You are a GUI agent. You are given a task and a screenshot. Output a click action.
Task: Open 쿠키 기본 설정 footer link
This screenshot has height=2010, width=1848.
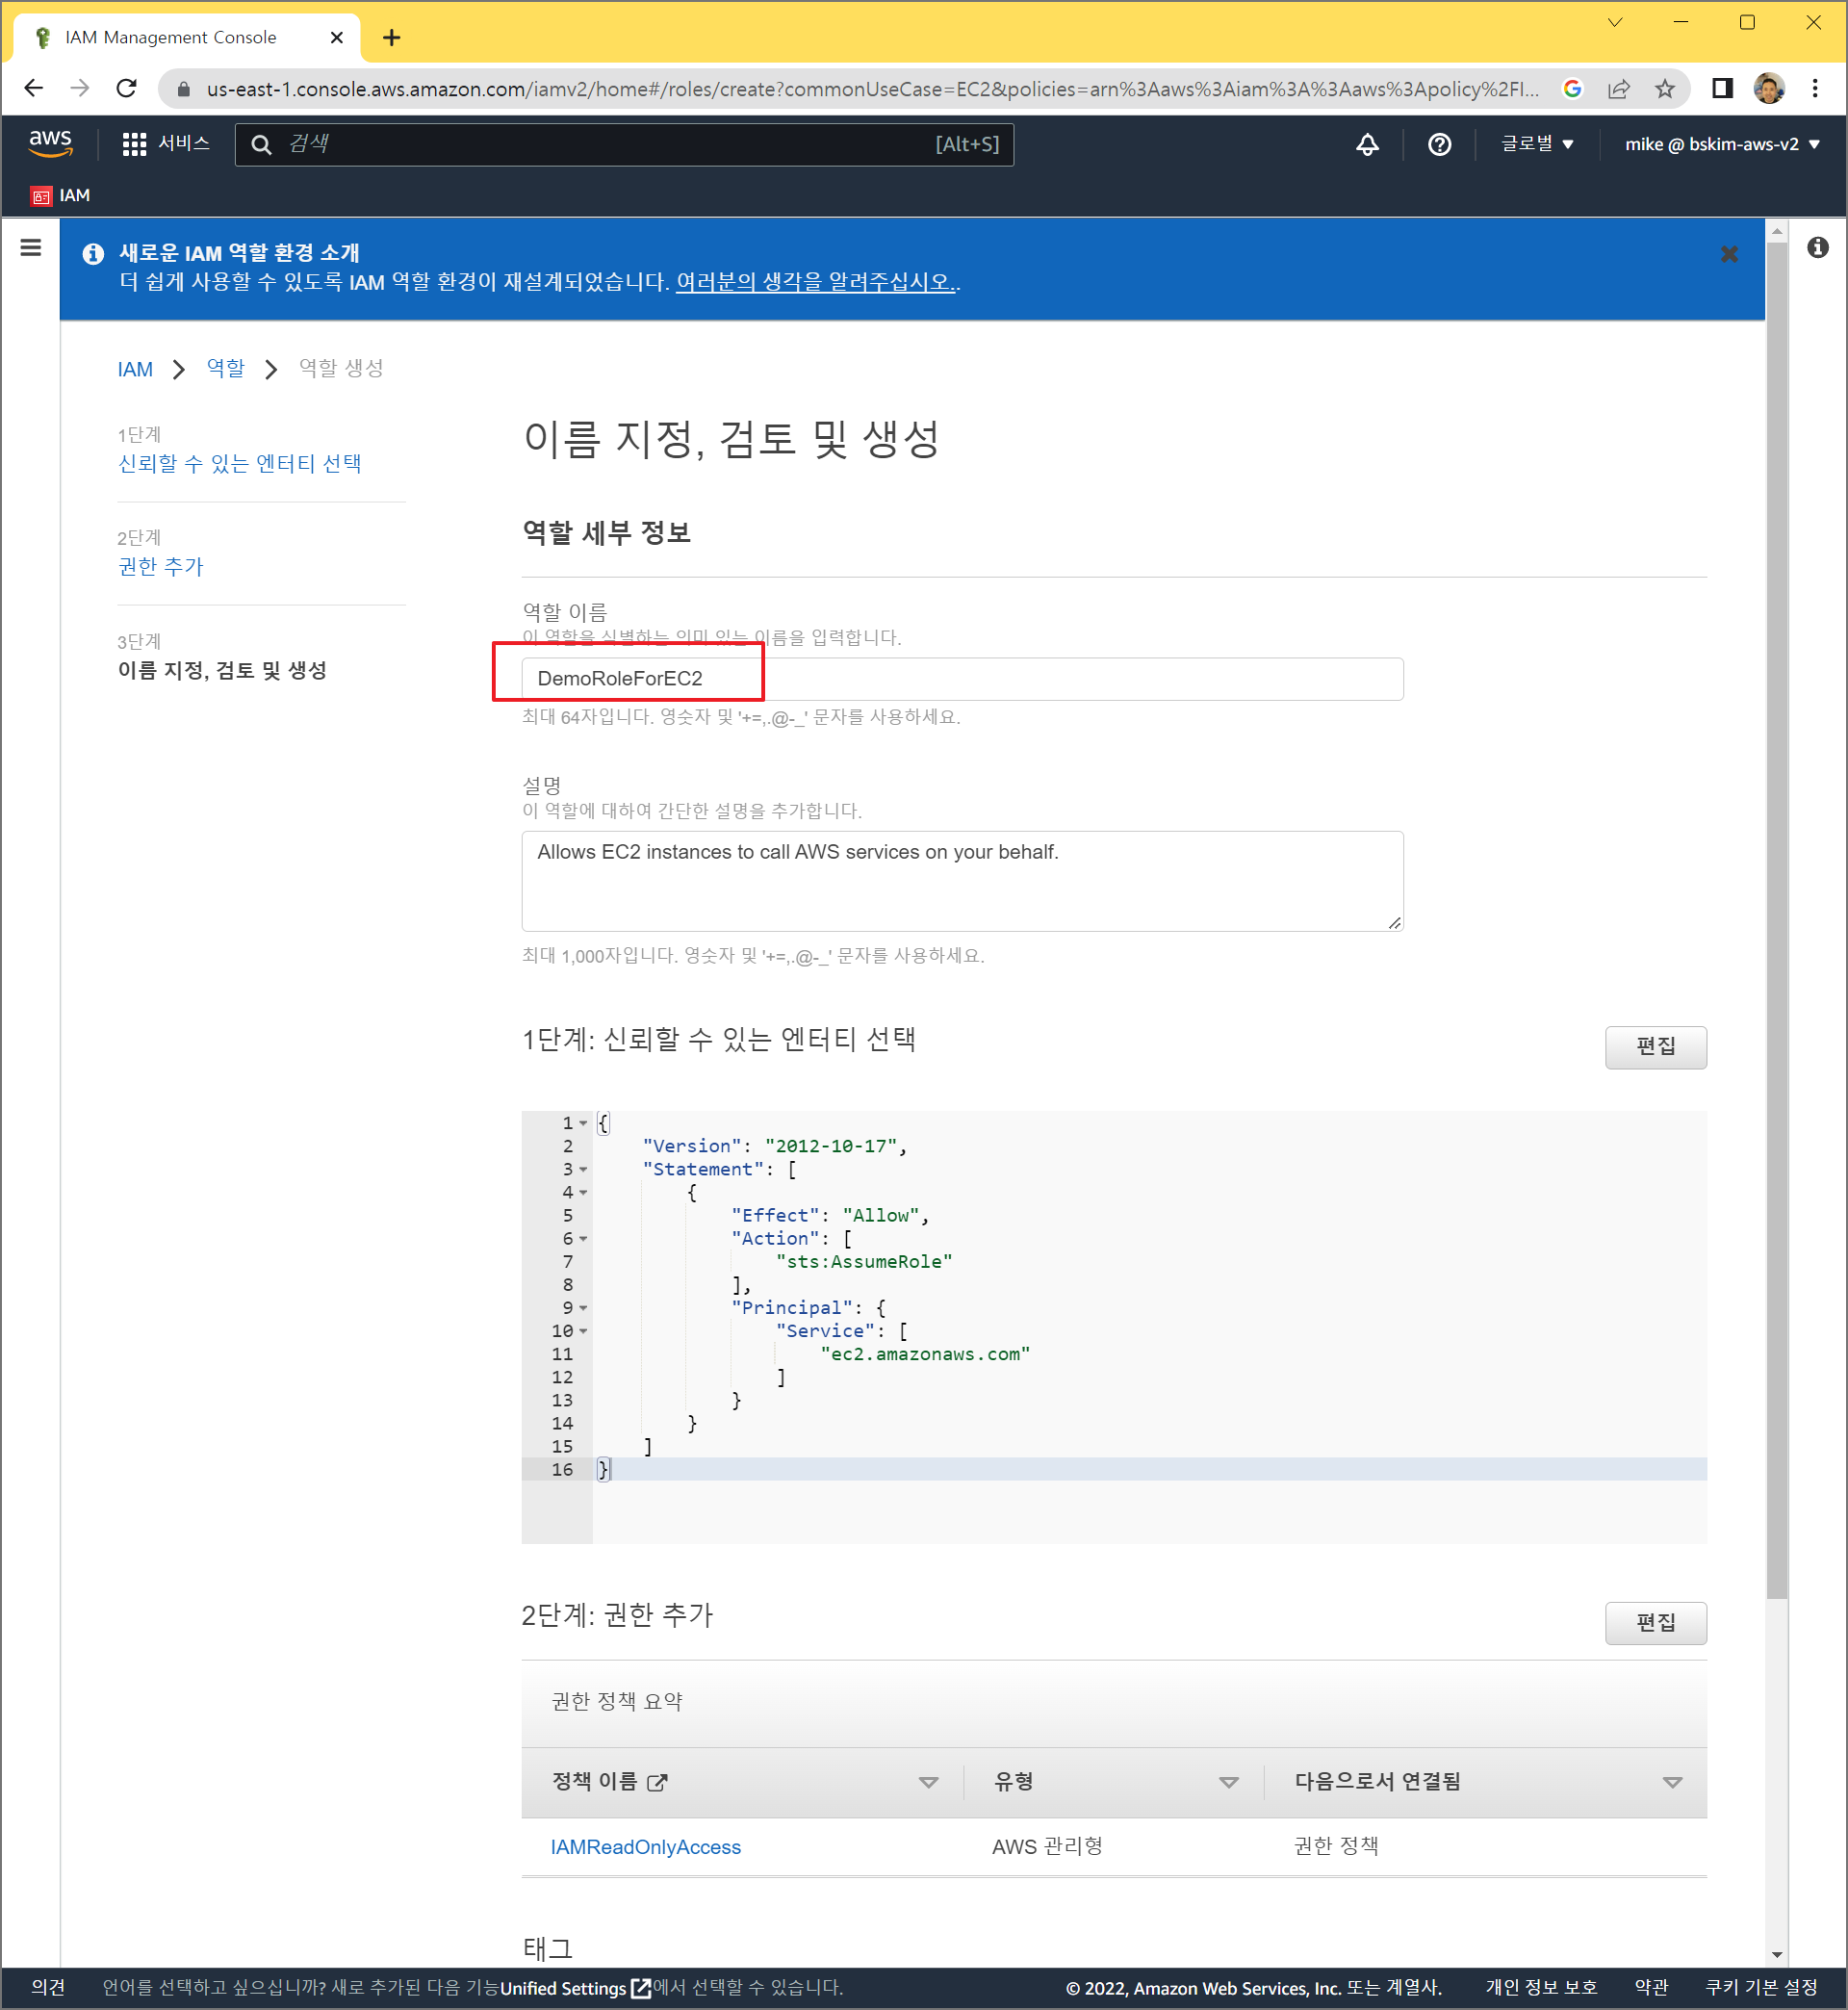[x=1761, y=1988]
